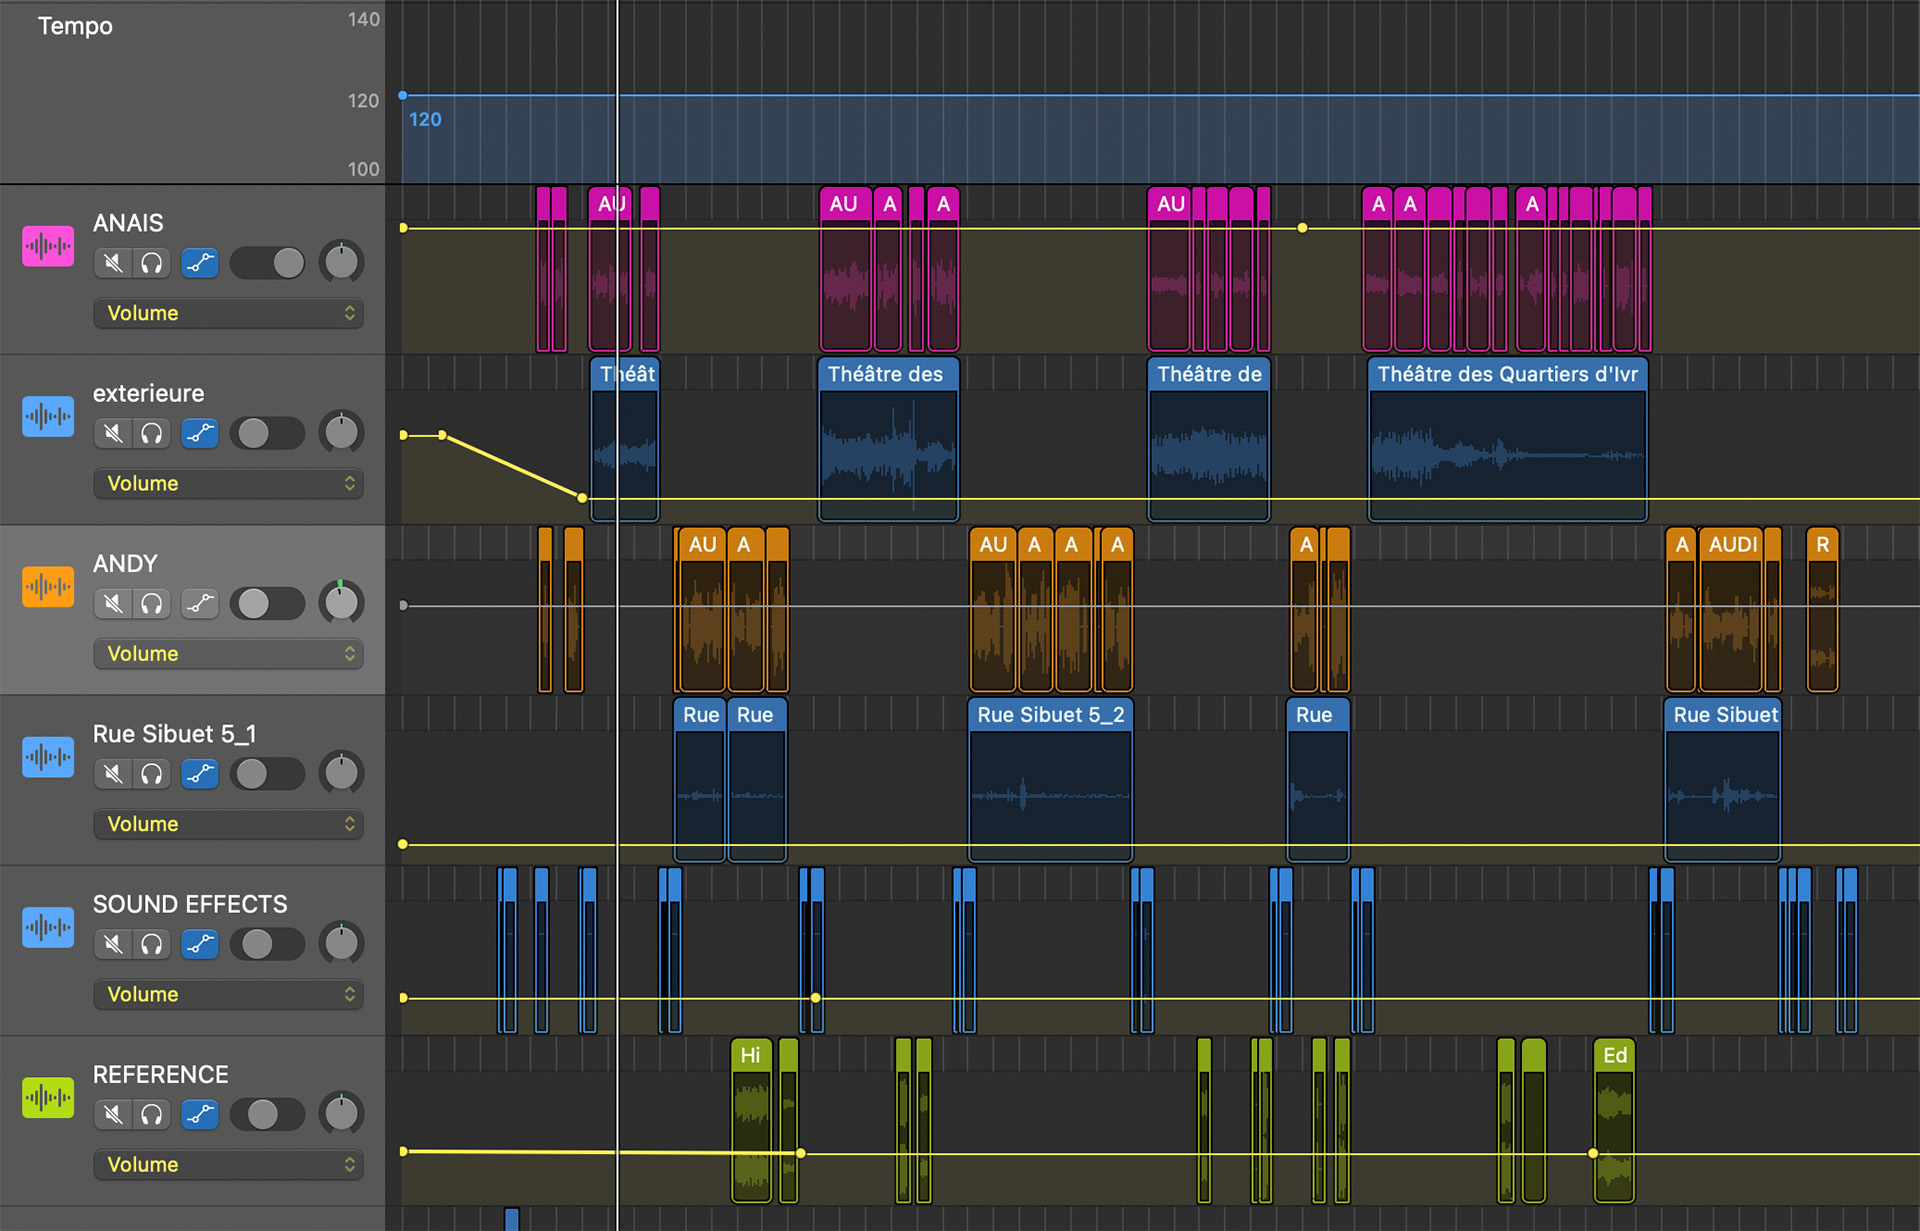Select the Rue Sibuet 5_2 audio region
Image resolution: width=1920 pixels, height=1231 pixels.
[x=1050, y=716]
